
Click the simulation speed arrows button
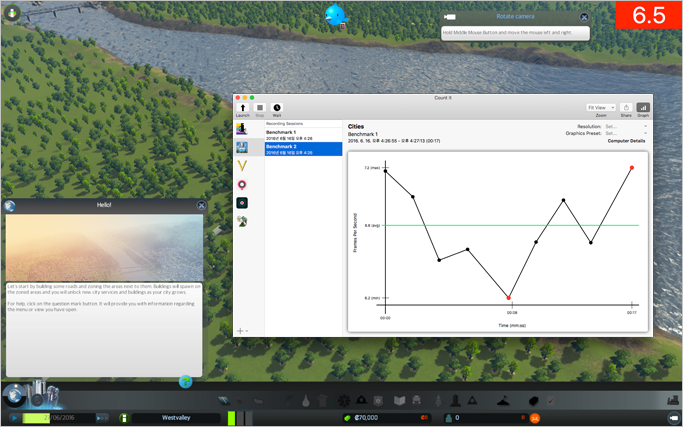tap(102, 418)
